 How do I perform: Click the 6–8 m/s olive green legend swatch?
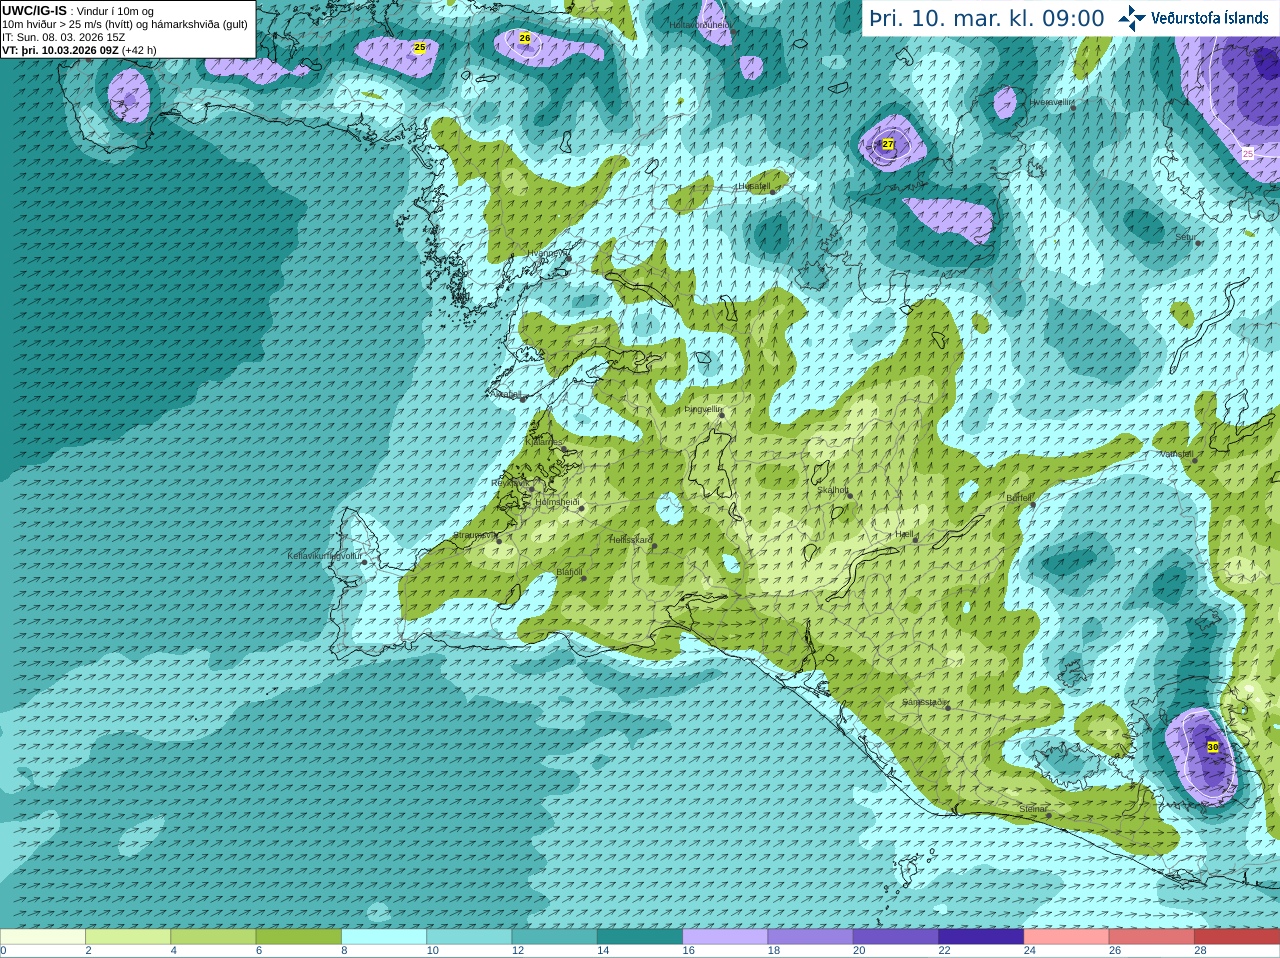[x=299, y=937]
